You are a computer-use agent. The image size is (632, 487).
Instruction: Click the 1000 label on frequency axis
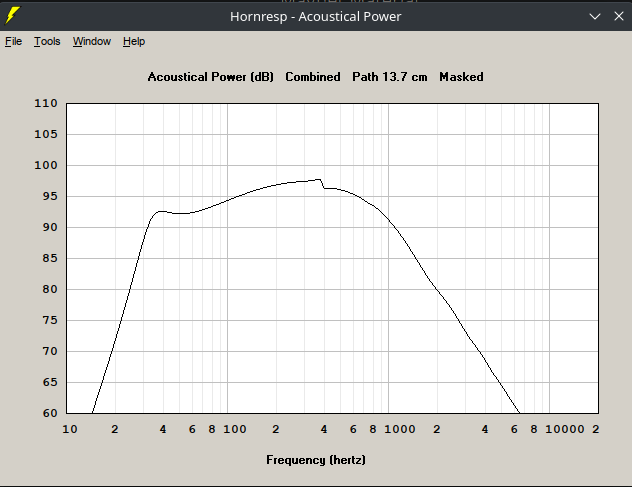tap(399, 429)
